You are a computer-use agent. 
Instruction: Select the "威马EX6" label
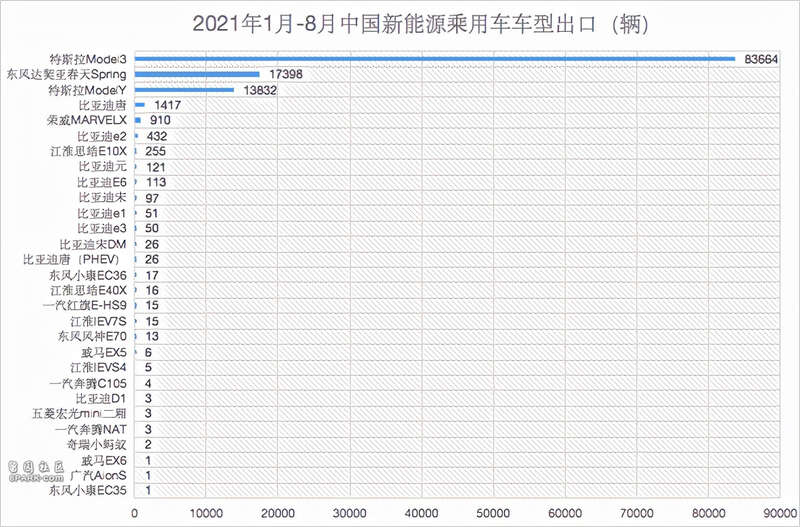pos(104,461)
